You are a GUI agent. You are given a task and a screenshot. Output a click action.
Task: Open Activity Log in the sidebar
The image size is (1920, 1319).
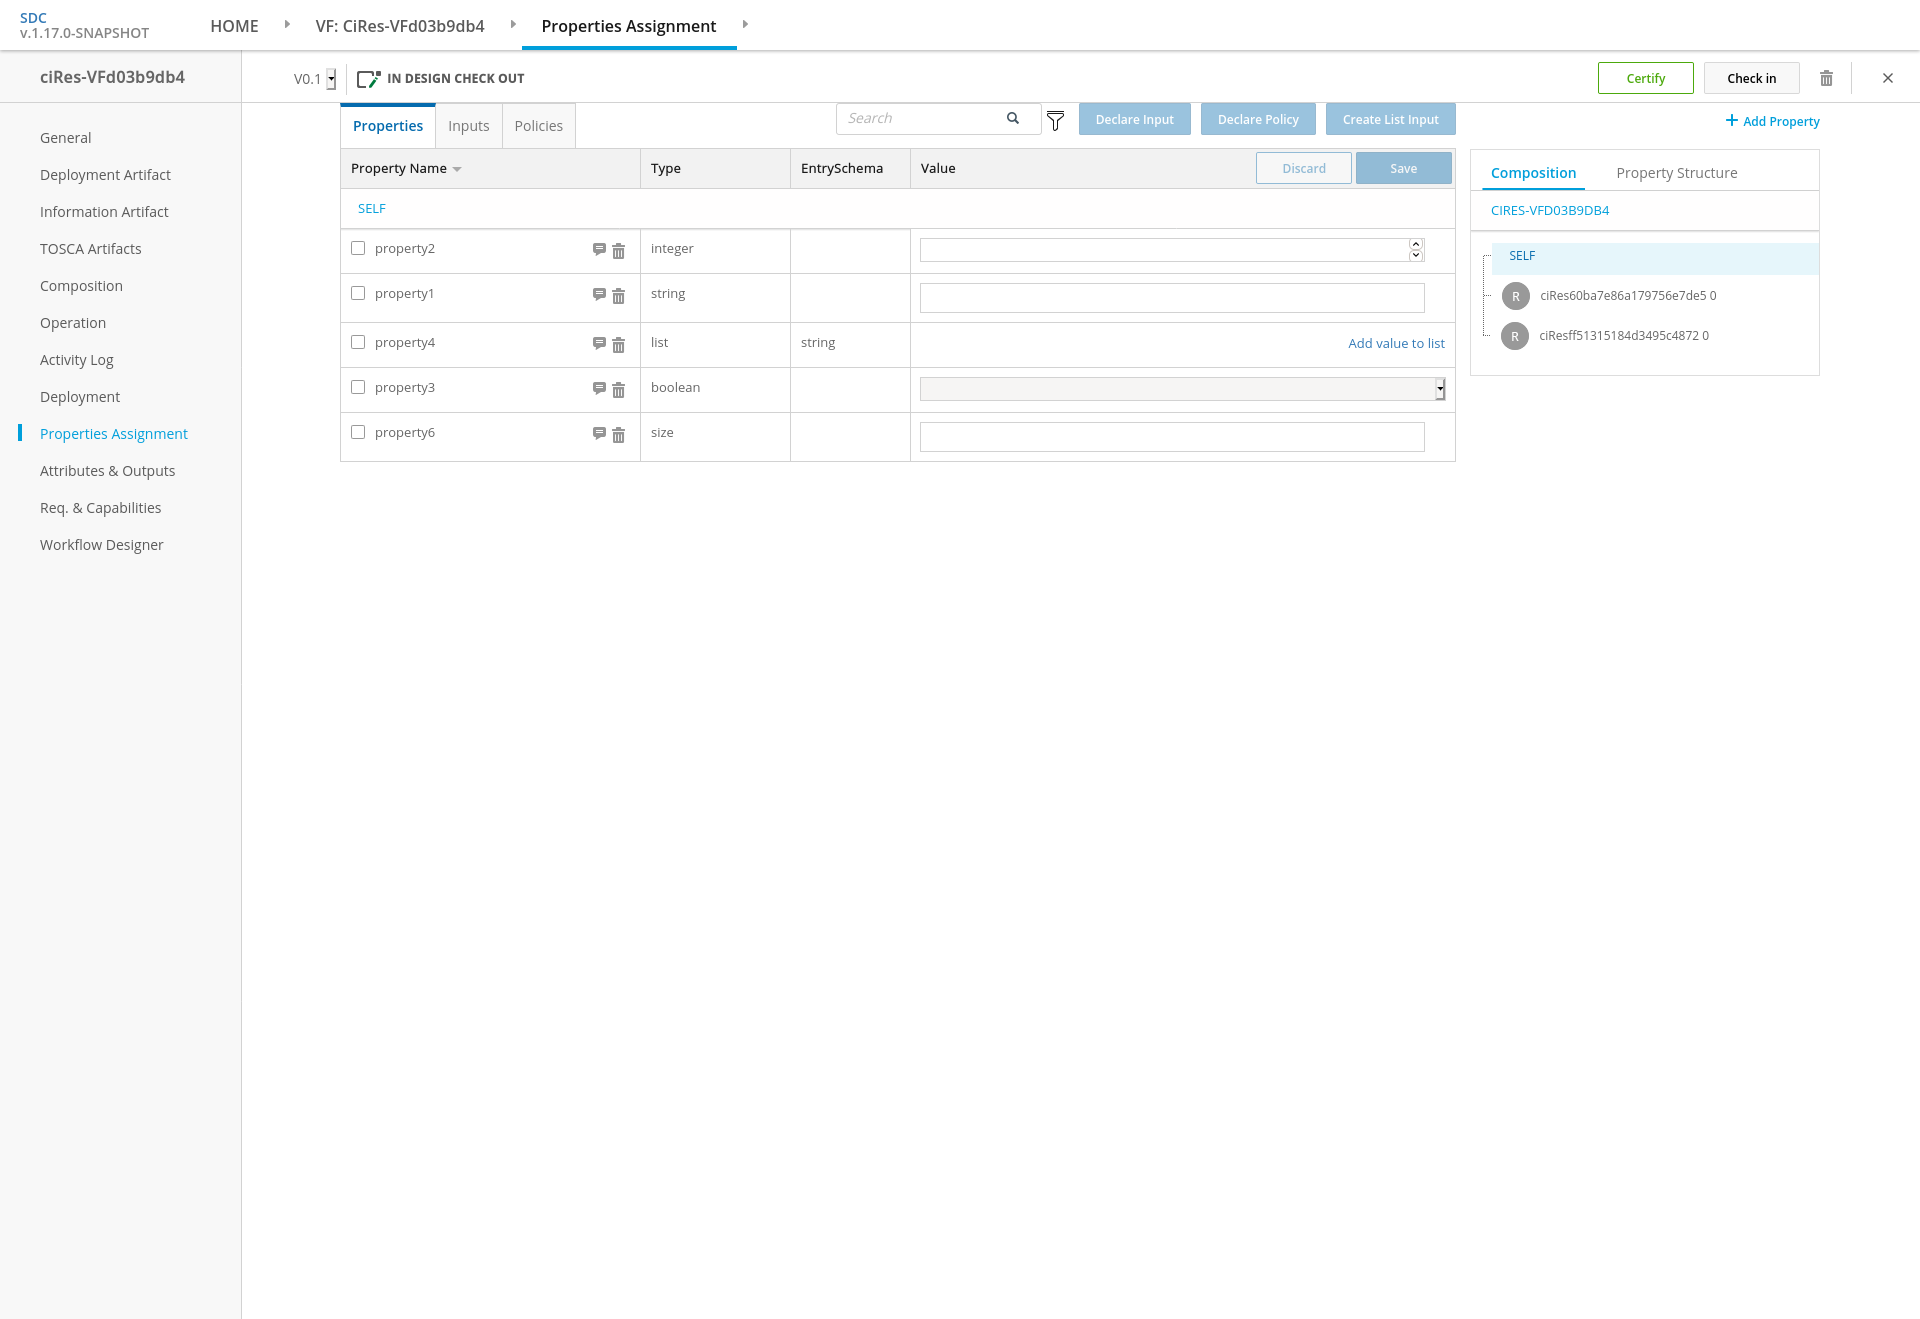[x=77, y=360]
